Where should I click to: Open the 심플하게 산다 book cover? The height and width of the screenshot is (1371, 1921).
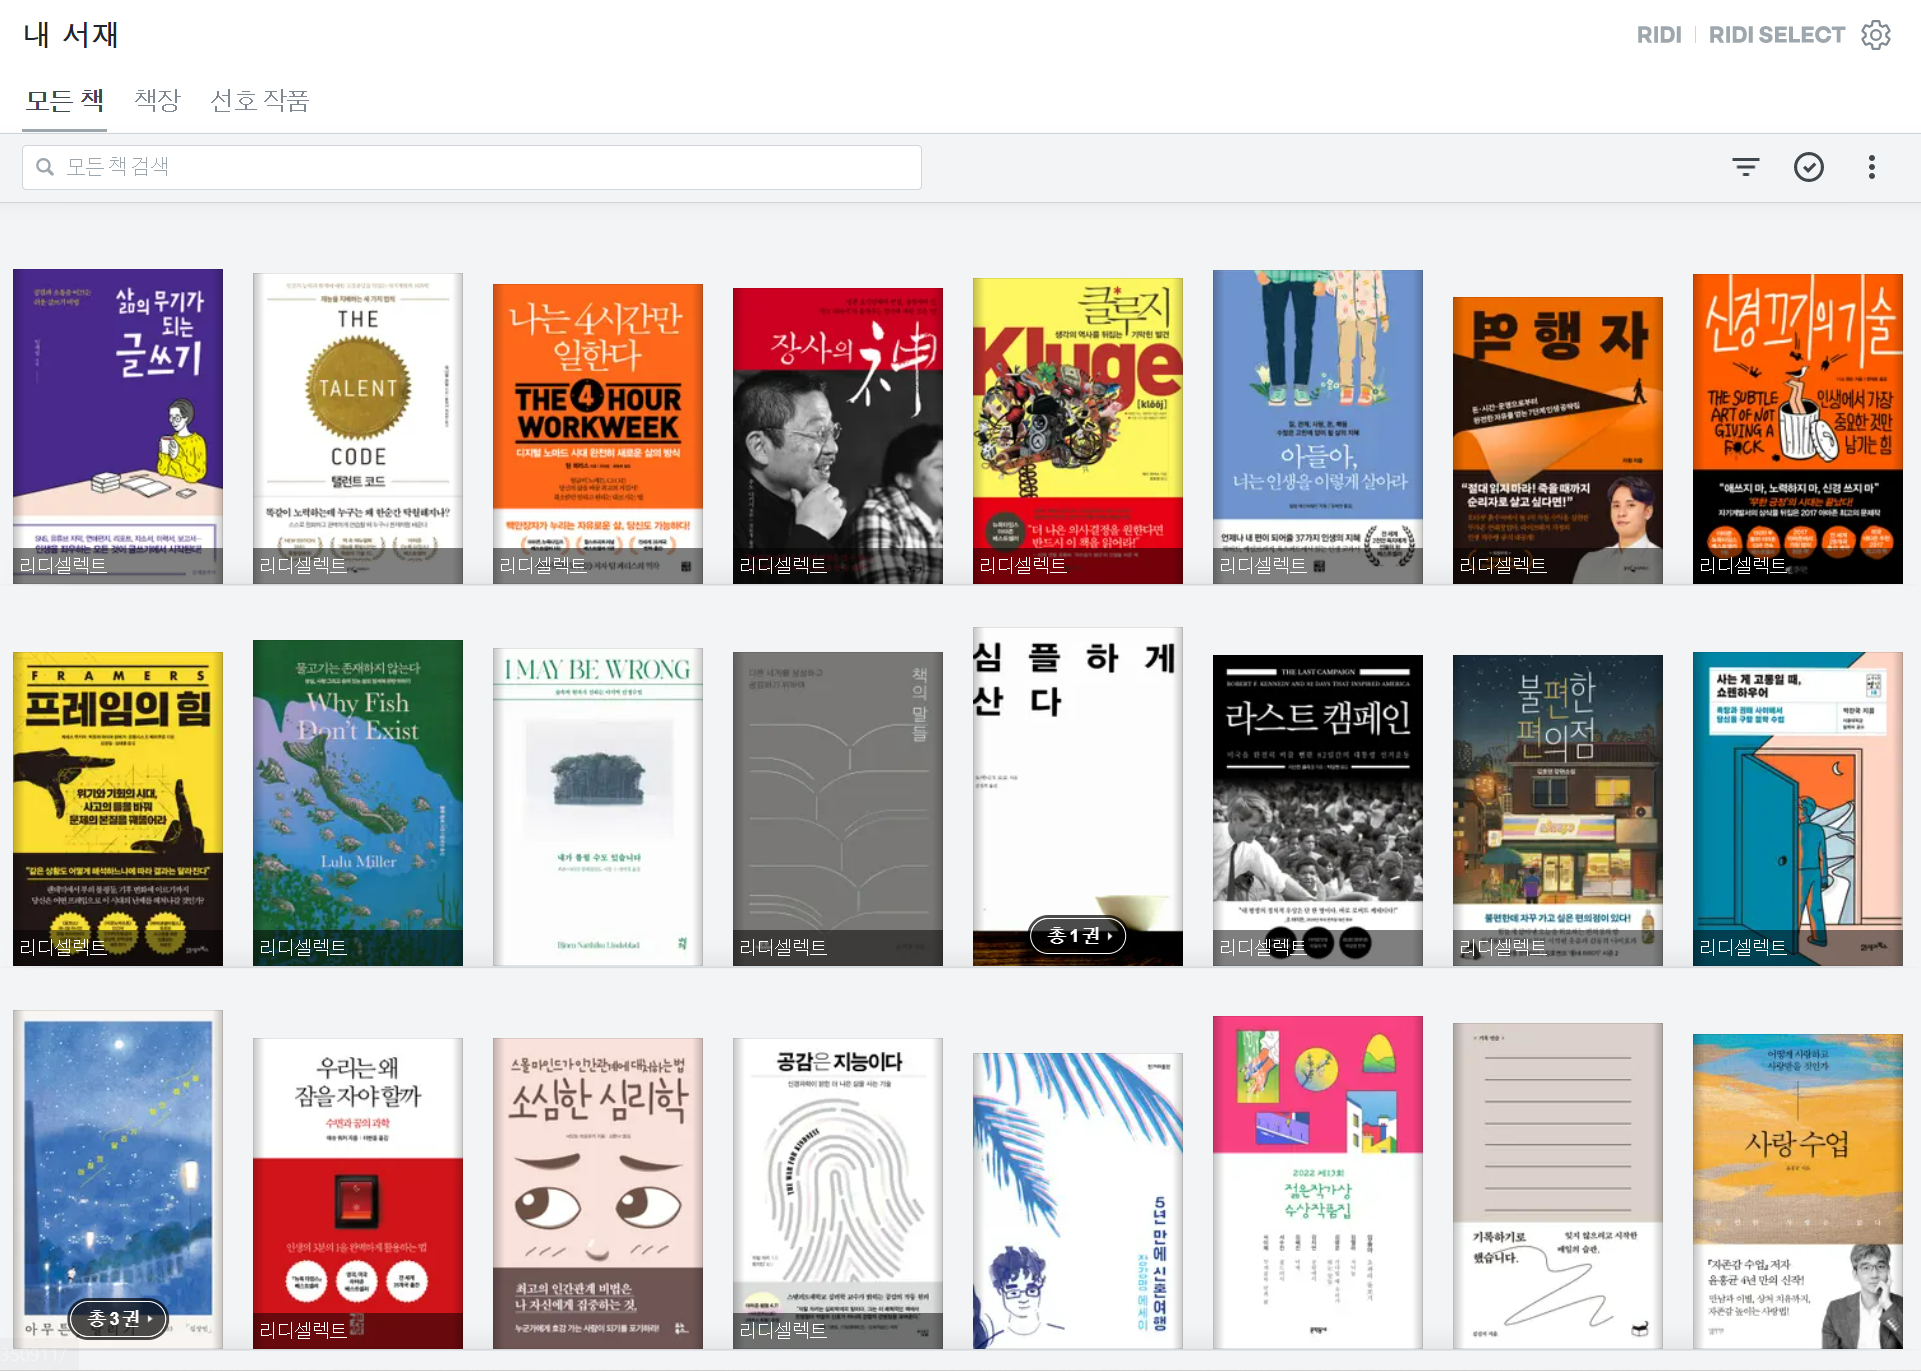(1078, 796)
